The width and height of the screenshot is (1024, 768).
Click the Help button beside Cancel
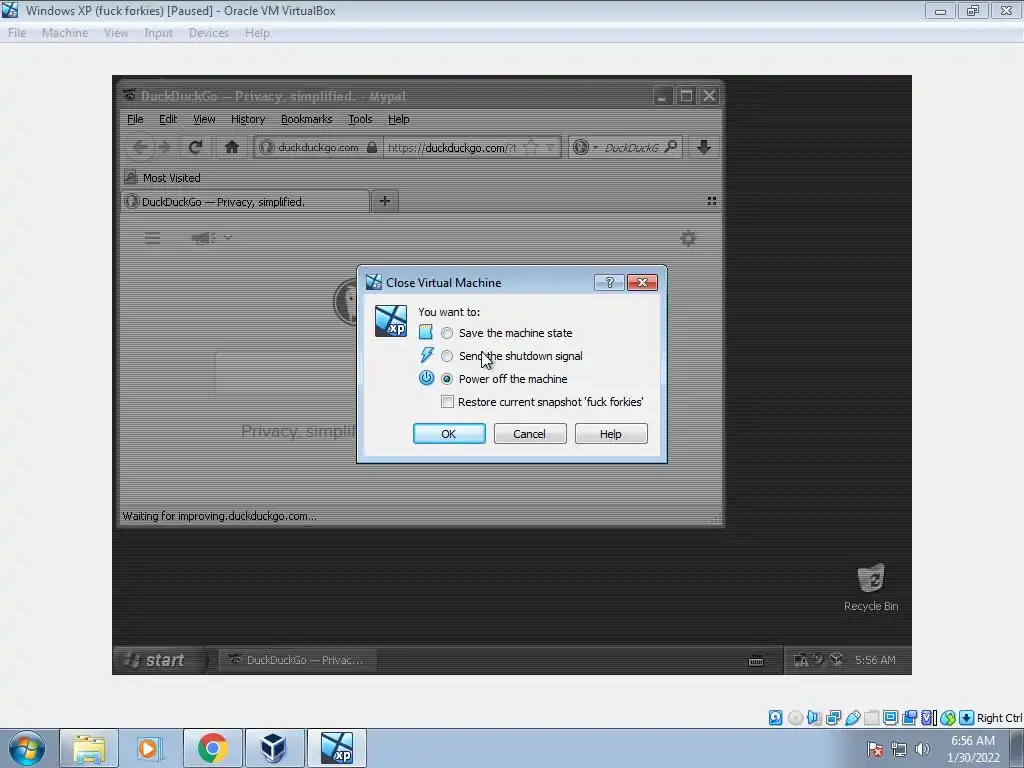point(611,434)
